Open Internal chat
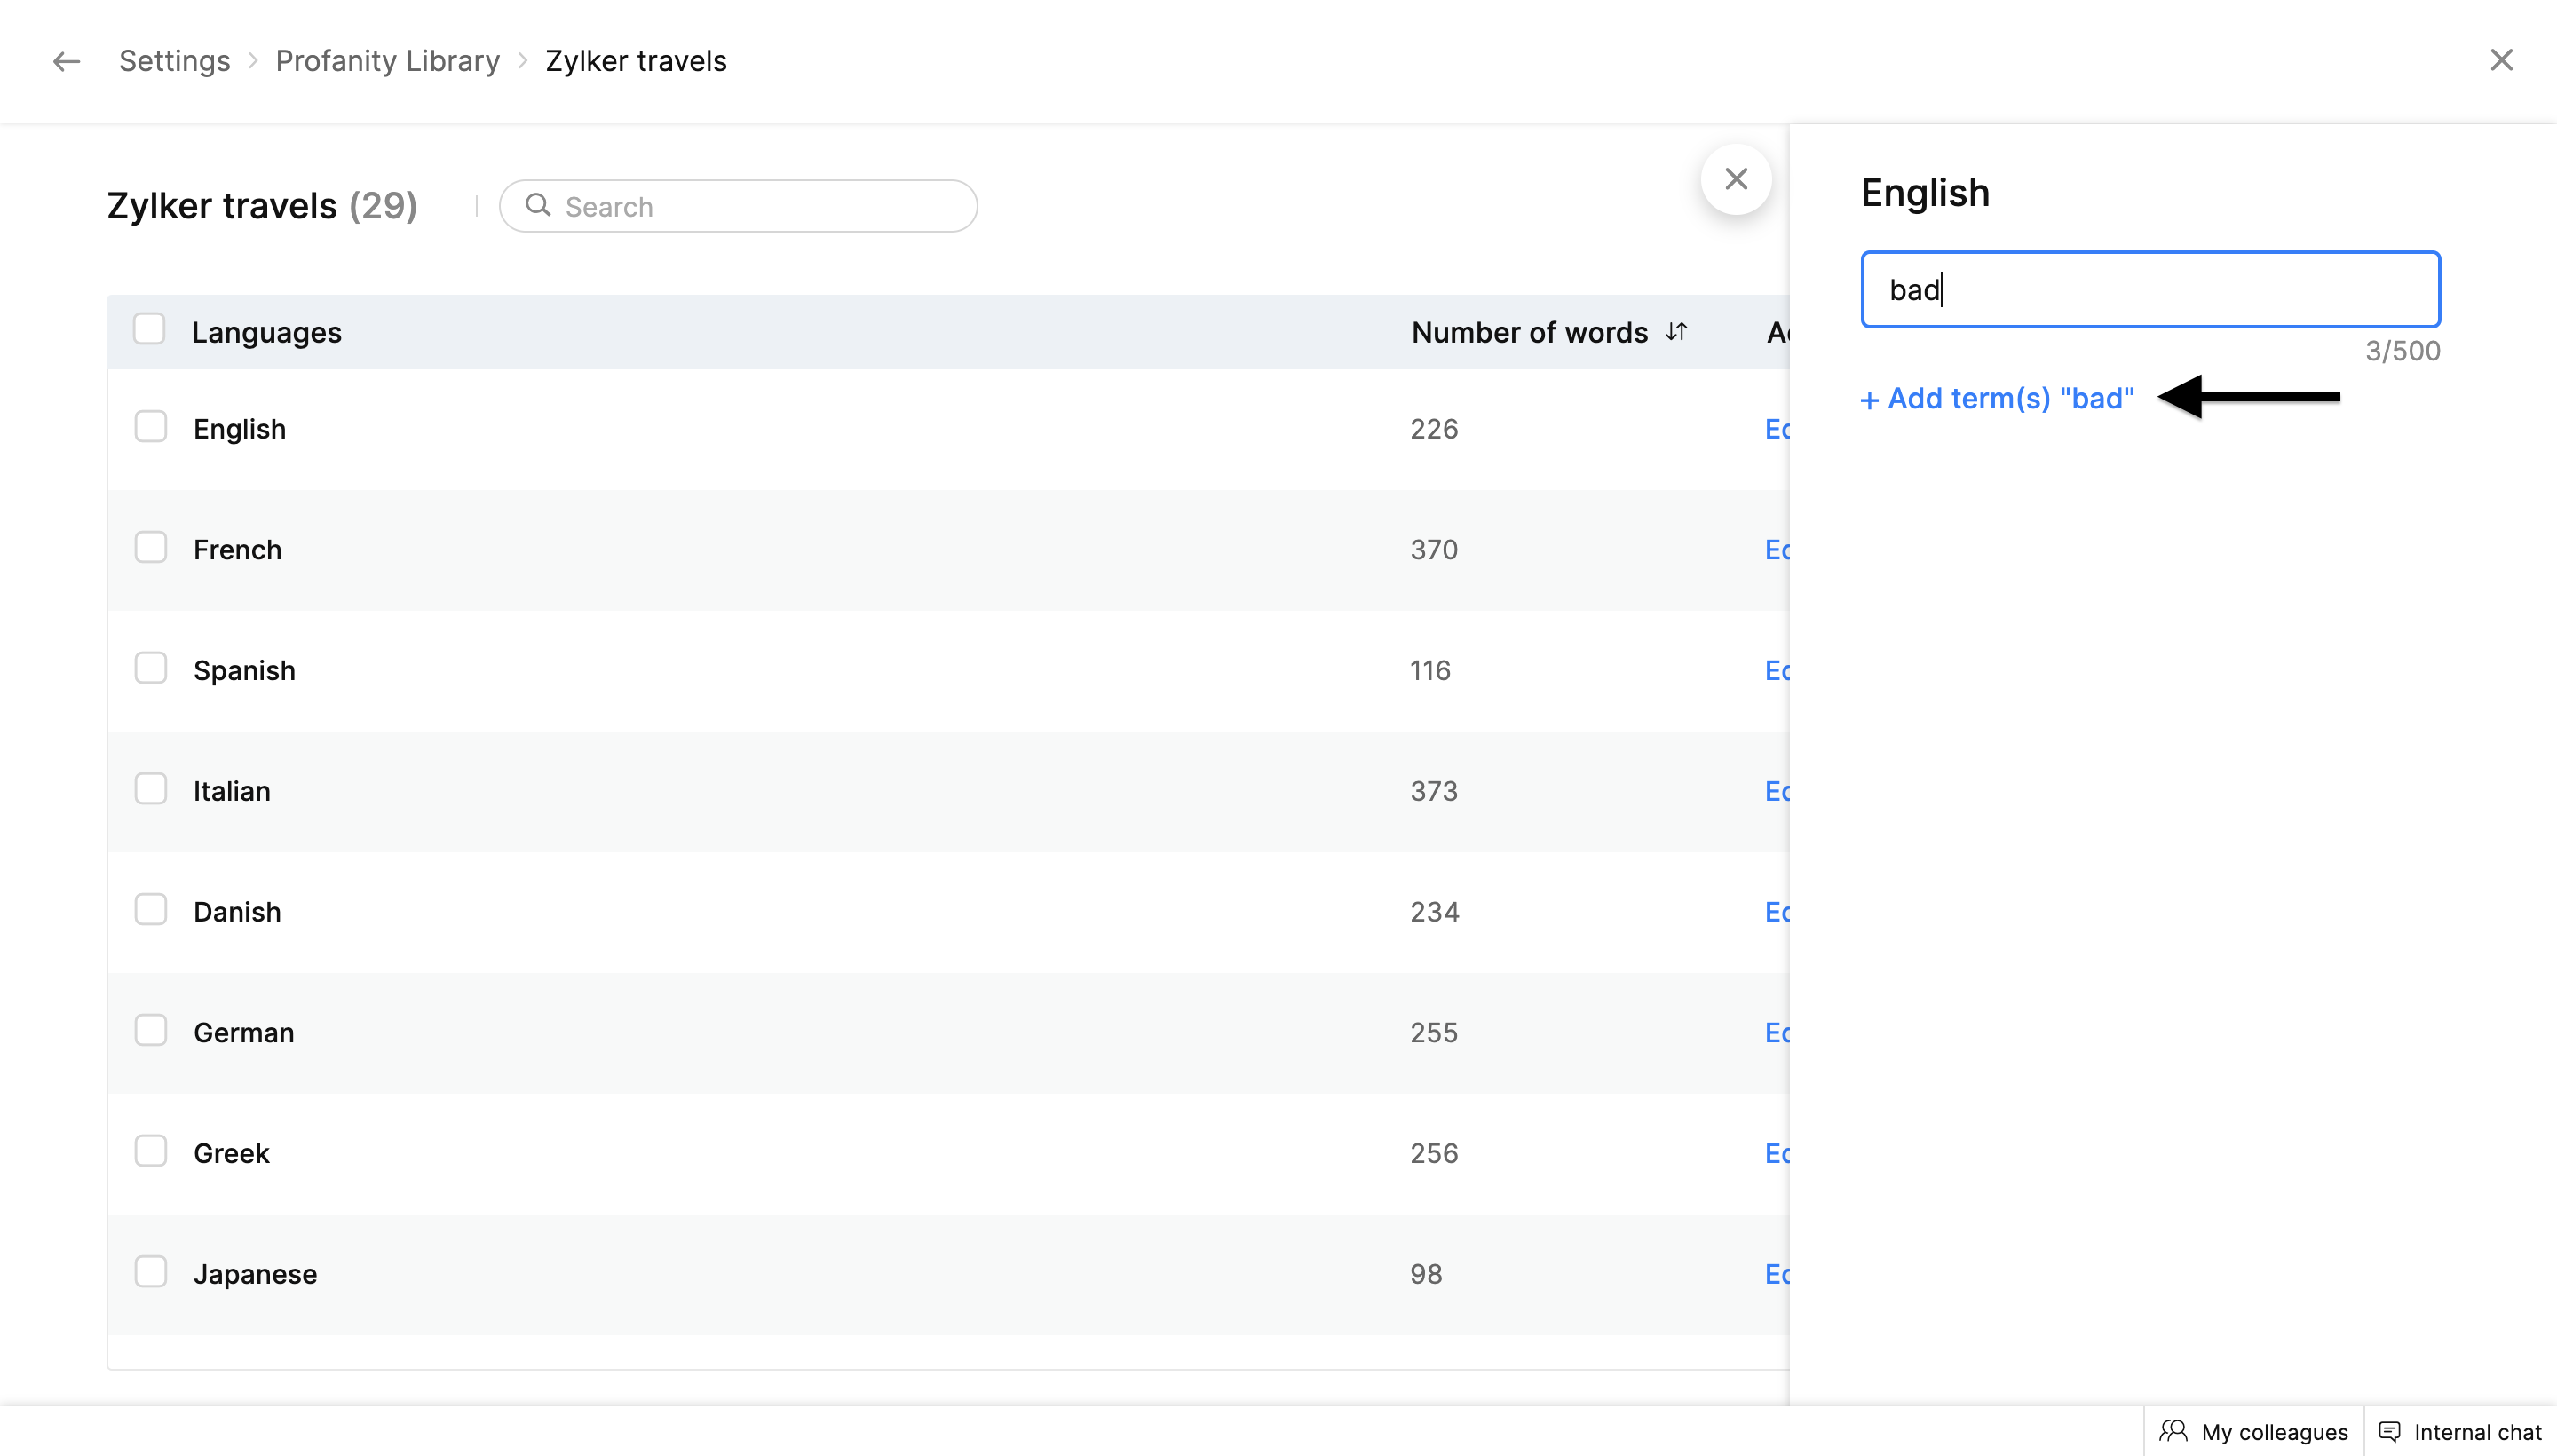 [2460, 1431]
